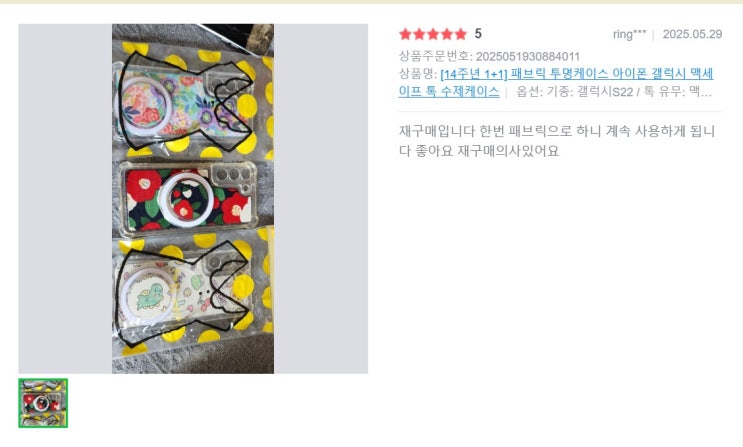Open the green-bordered review photo thumbnail
Viewport: 743px width, 447px height.
43,403
